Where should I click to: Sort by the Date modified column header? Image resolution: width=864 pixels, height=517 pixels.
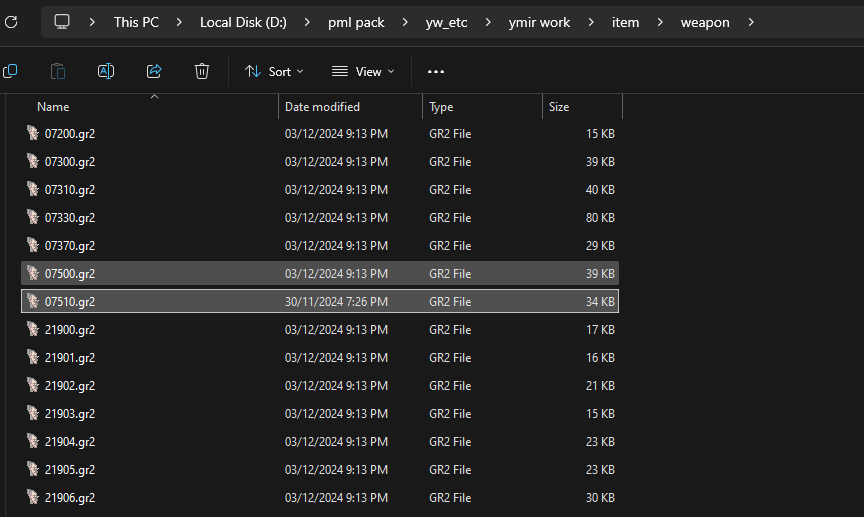coord(322,107)
